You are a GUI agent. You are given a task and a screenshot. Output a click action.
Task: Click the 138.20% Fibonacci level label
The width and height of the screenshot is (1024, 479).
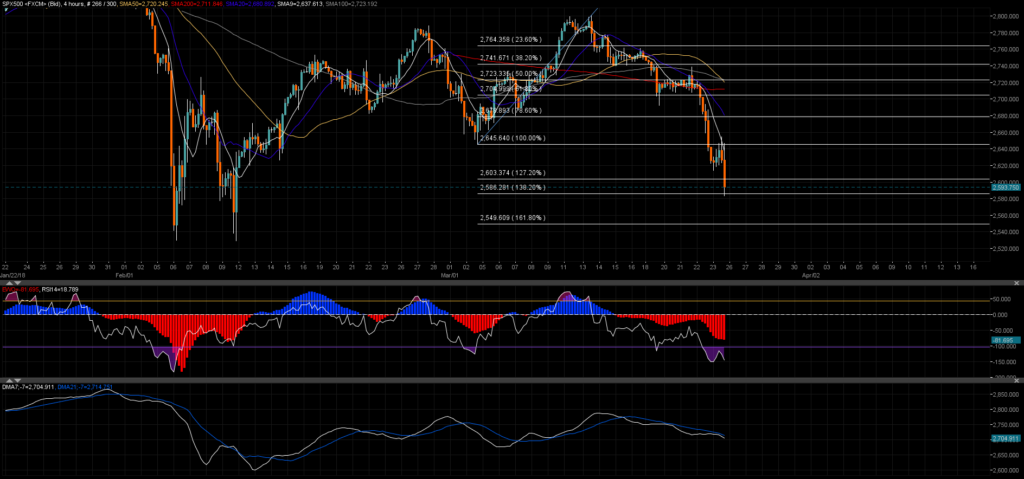(513, 188)
